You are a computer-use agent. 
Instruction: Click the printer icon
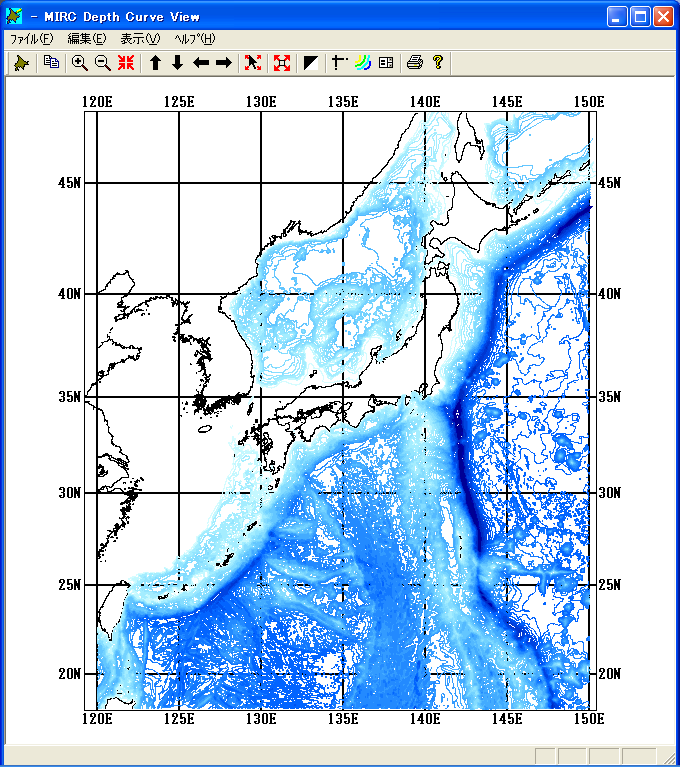coord(415,63)
